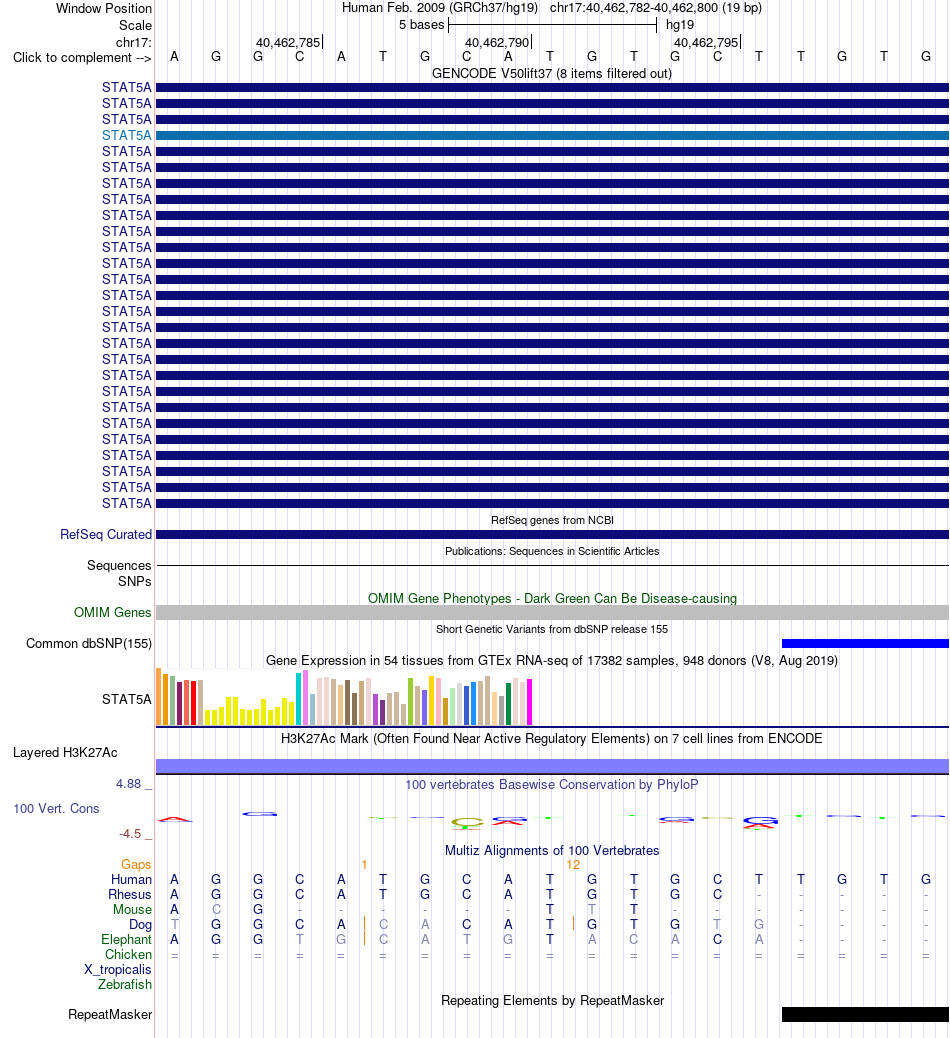Click the Scale label
Viewport: 950px width, 1038px height.
pyautogui.click(x=135, y=26)
